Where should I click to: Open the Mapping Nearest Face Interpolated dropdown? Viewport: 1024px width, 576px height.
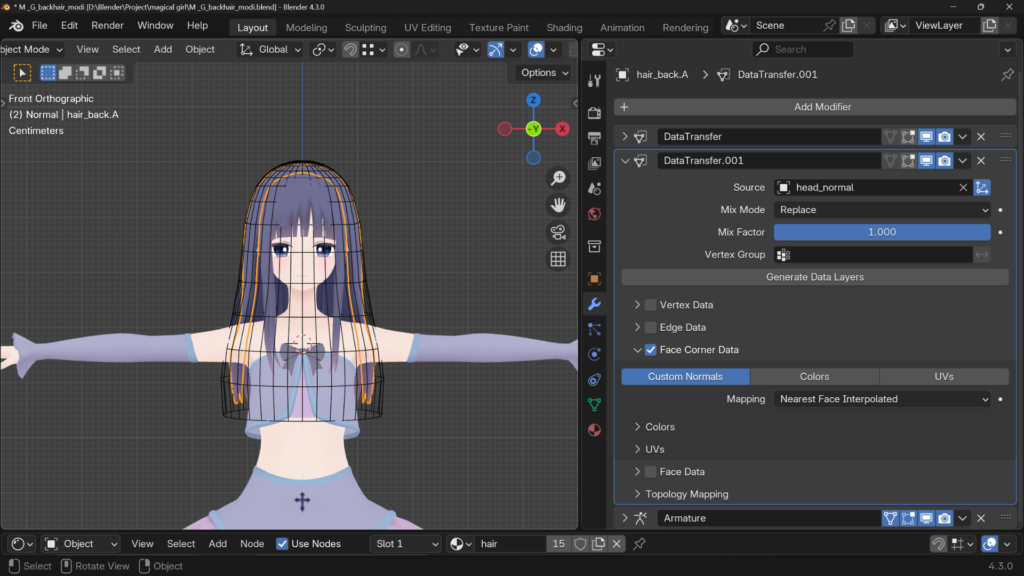tap(882, 399)
